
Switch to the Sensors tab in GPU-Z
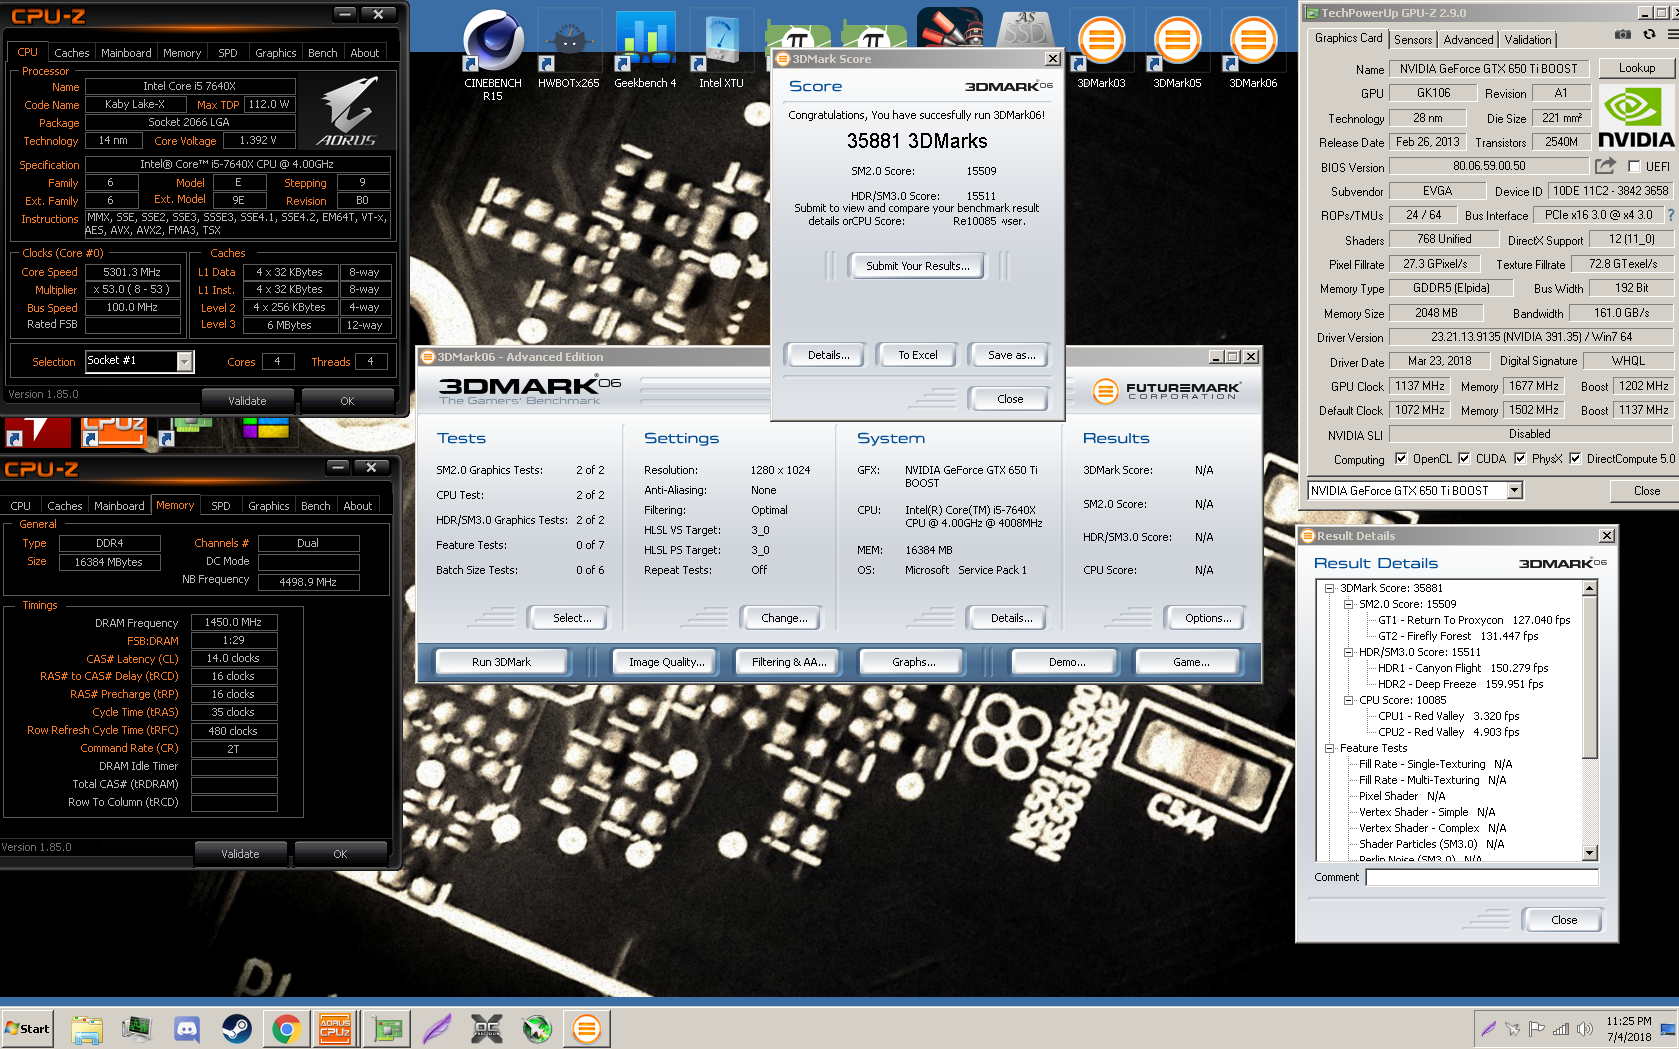click(1413, 40)
